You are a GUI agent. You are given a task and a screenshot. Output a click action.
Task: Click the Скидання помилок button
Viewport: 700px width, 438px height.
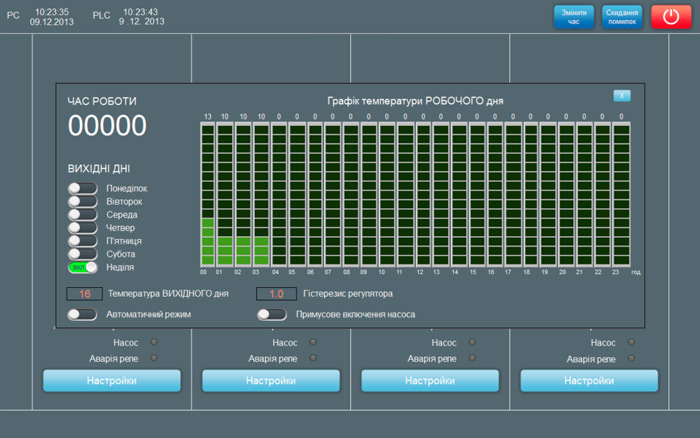(x=622, y=17)
